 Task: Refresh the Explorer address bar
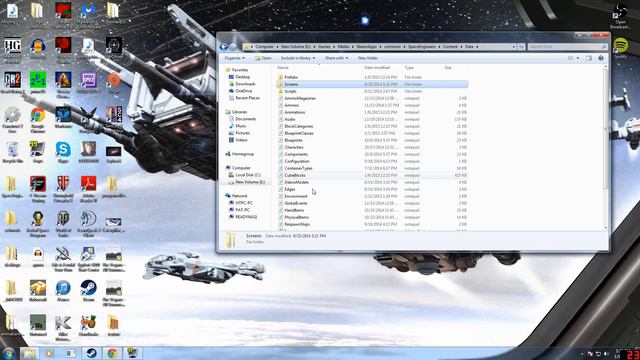coord(521,47)
